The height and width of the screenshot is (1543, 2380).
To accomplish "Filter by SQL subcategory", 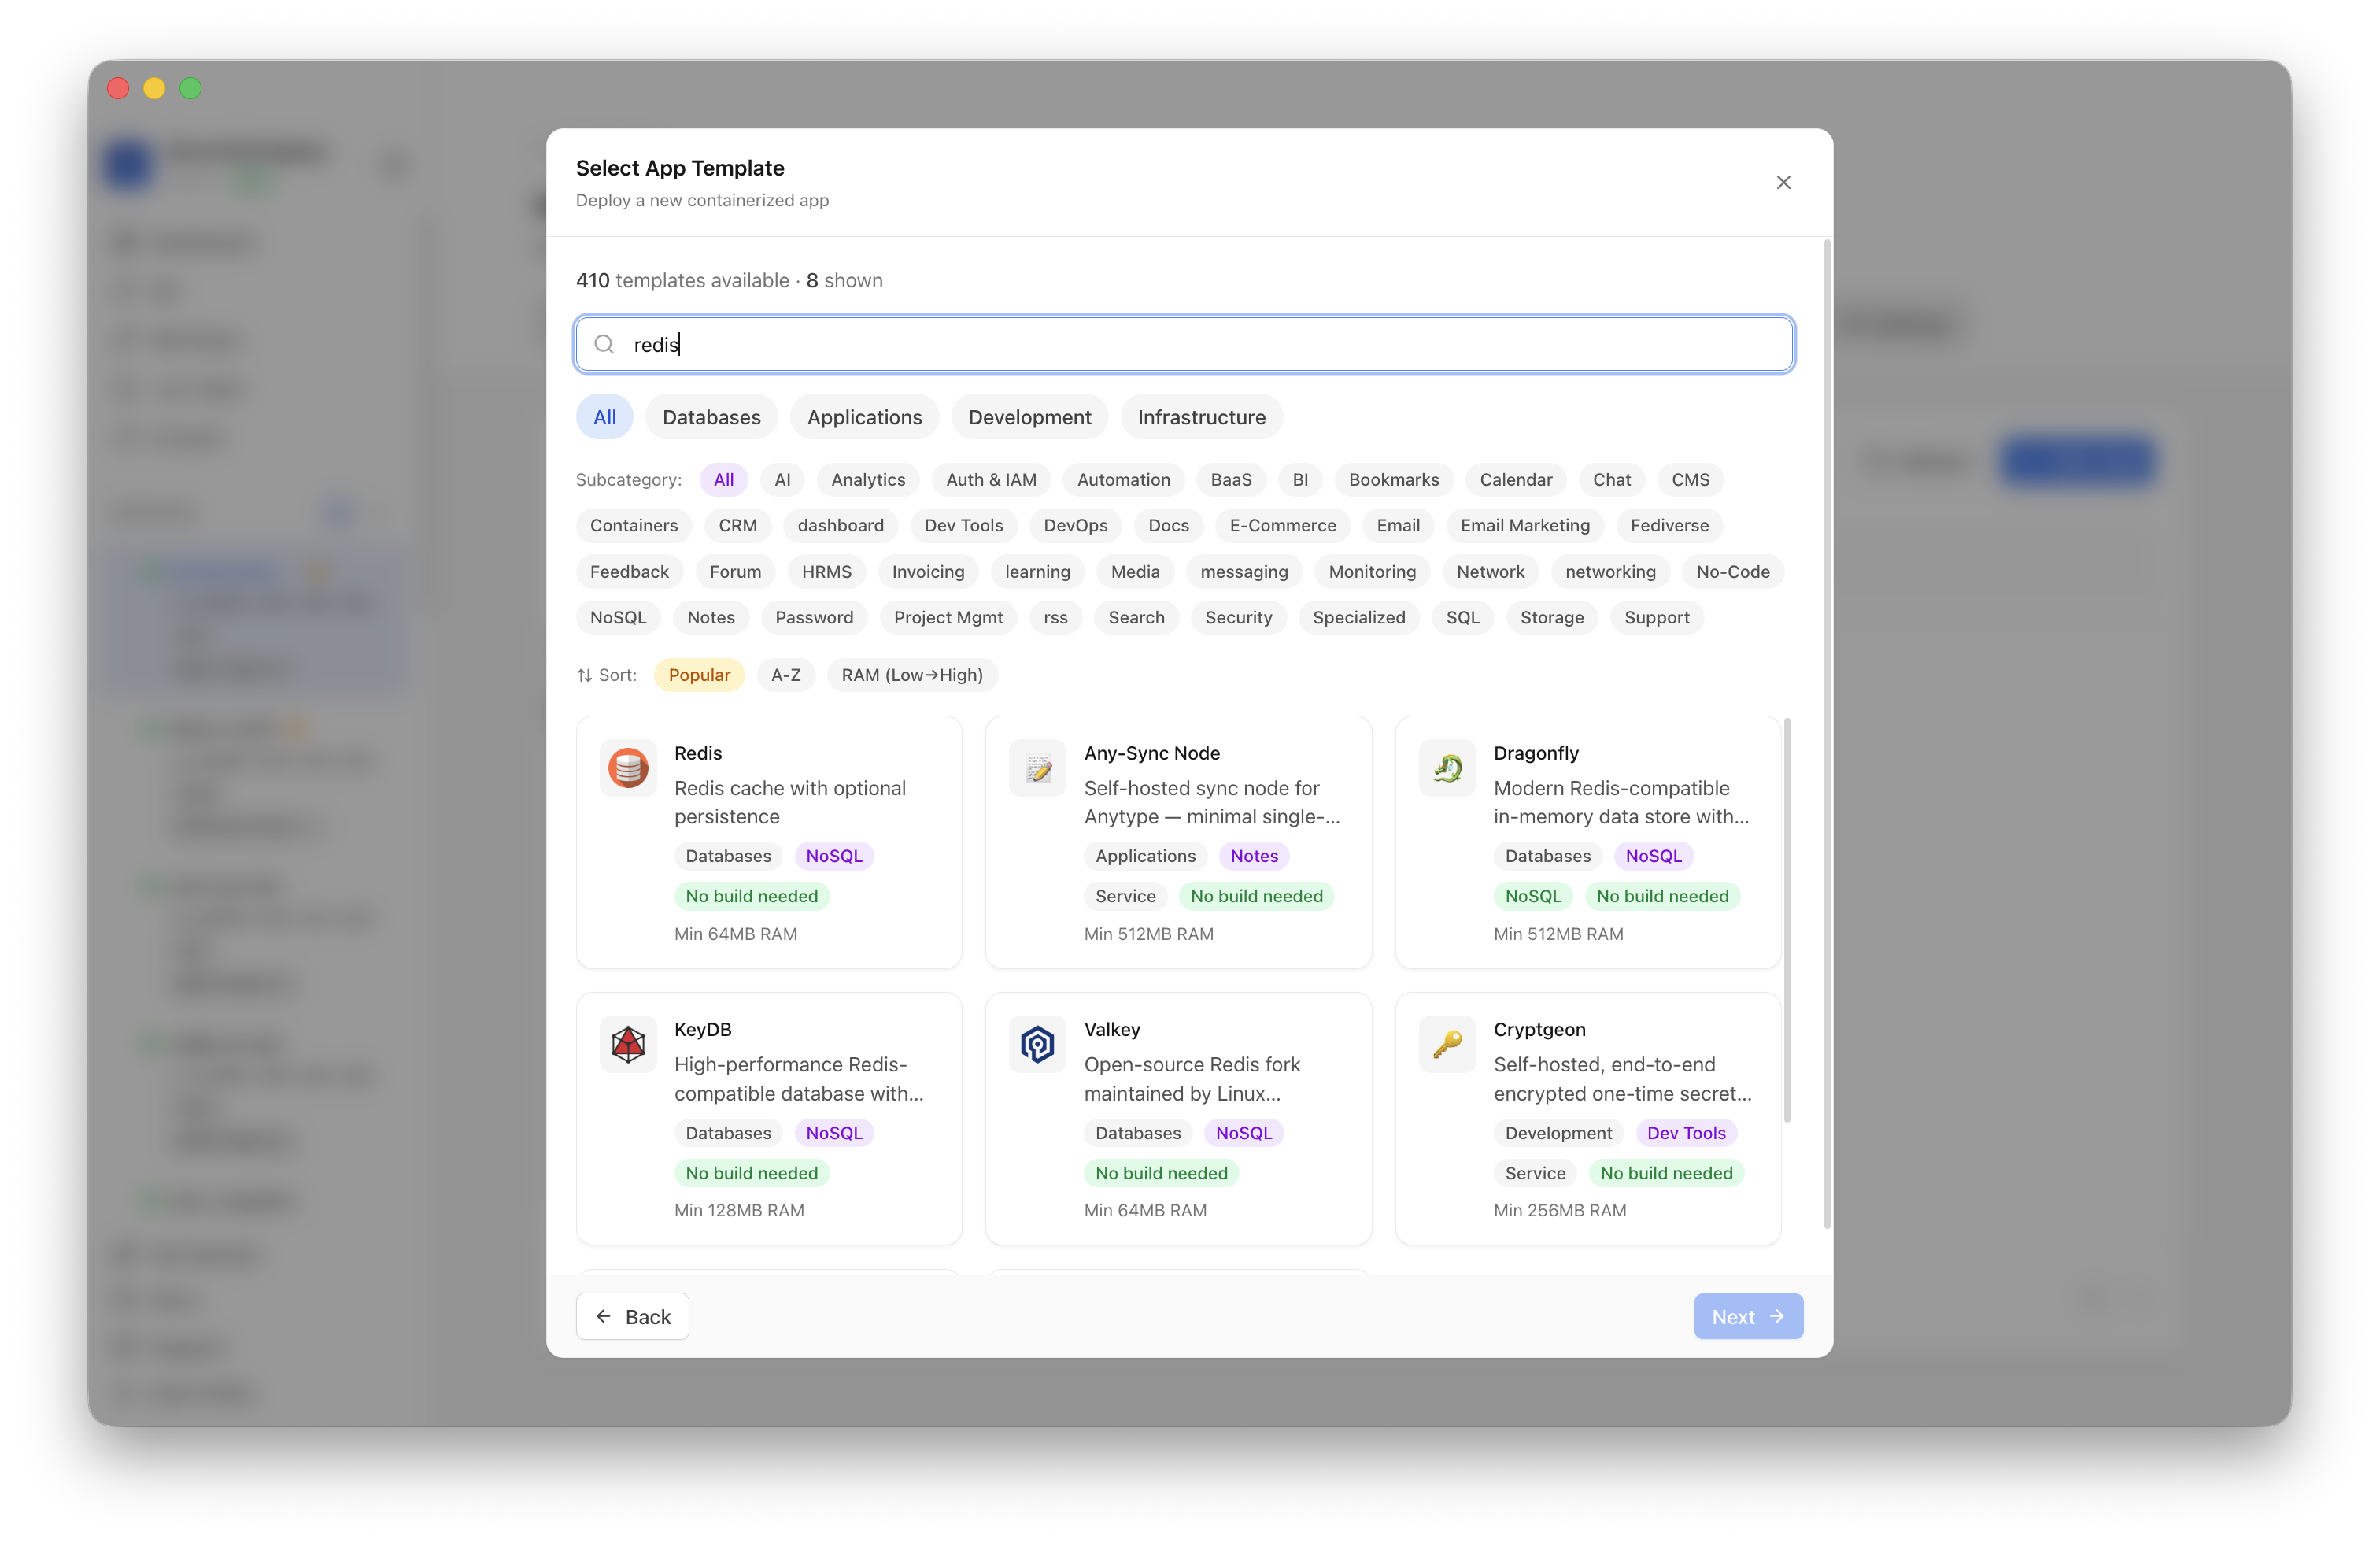I will (x=1462, y=617).
